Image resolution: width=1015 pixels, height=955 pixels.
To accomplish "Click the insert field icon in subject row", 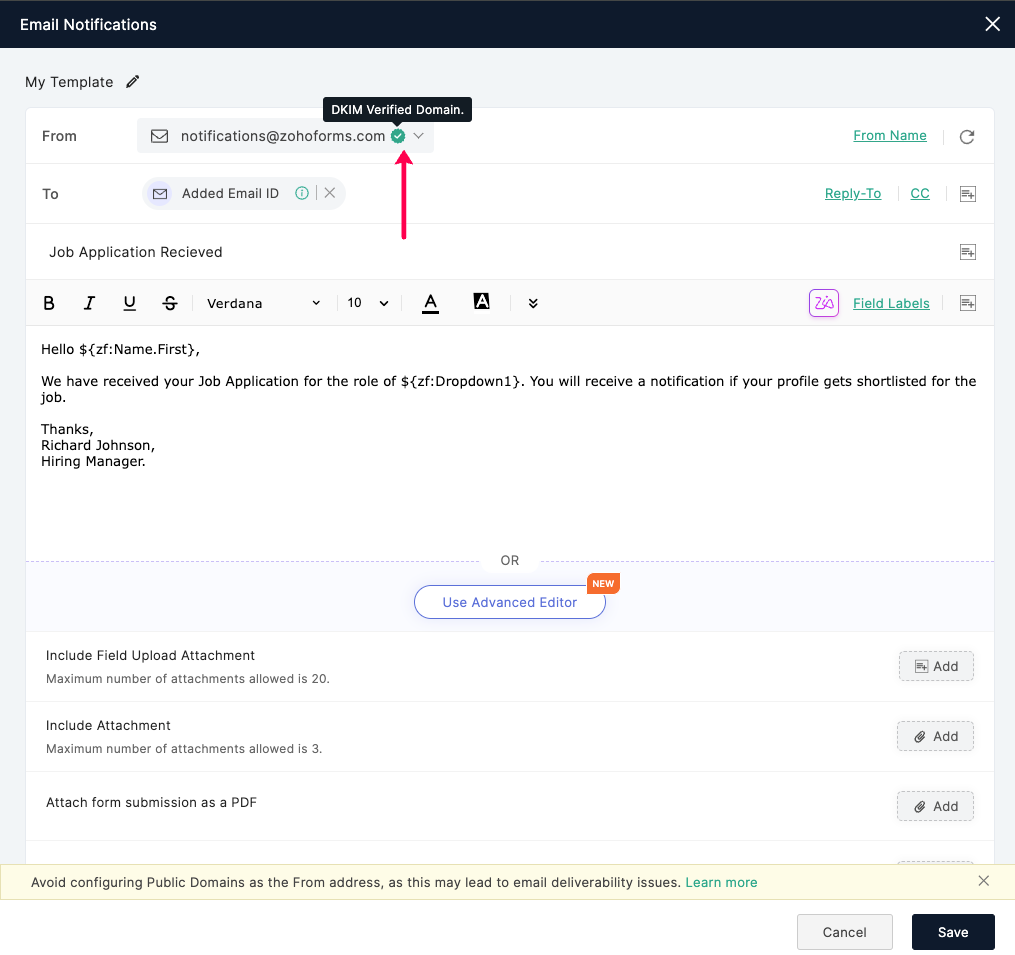I will coord(968,252).
